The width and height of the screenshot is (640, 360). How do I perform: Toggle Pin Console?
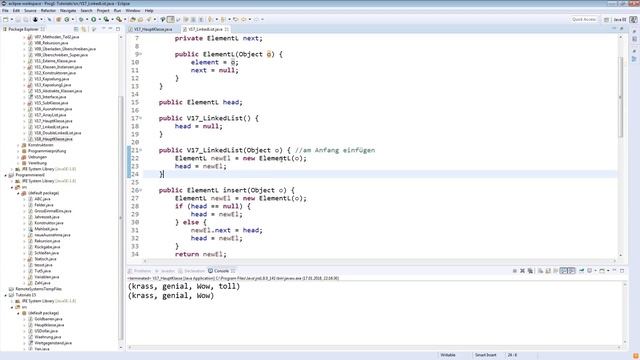[581, 271]
